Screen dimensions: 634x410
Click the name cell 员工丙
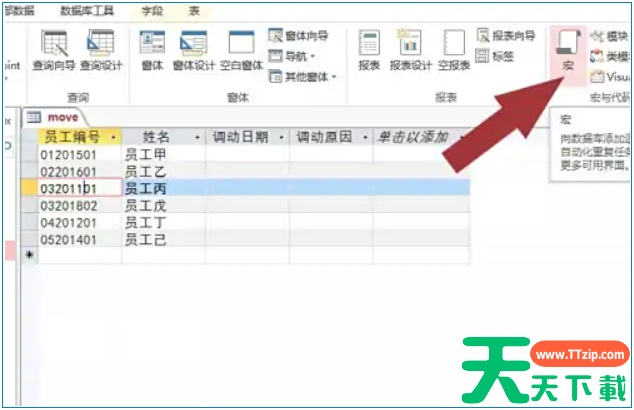pyautogui.click(x=164, y=188)
